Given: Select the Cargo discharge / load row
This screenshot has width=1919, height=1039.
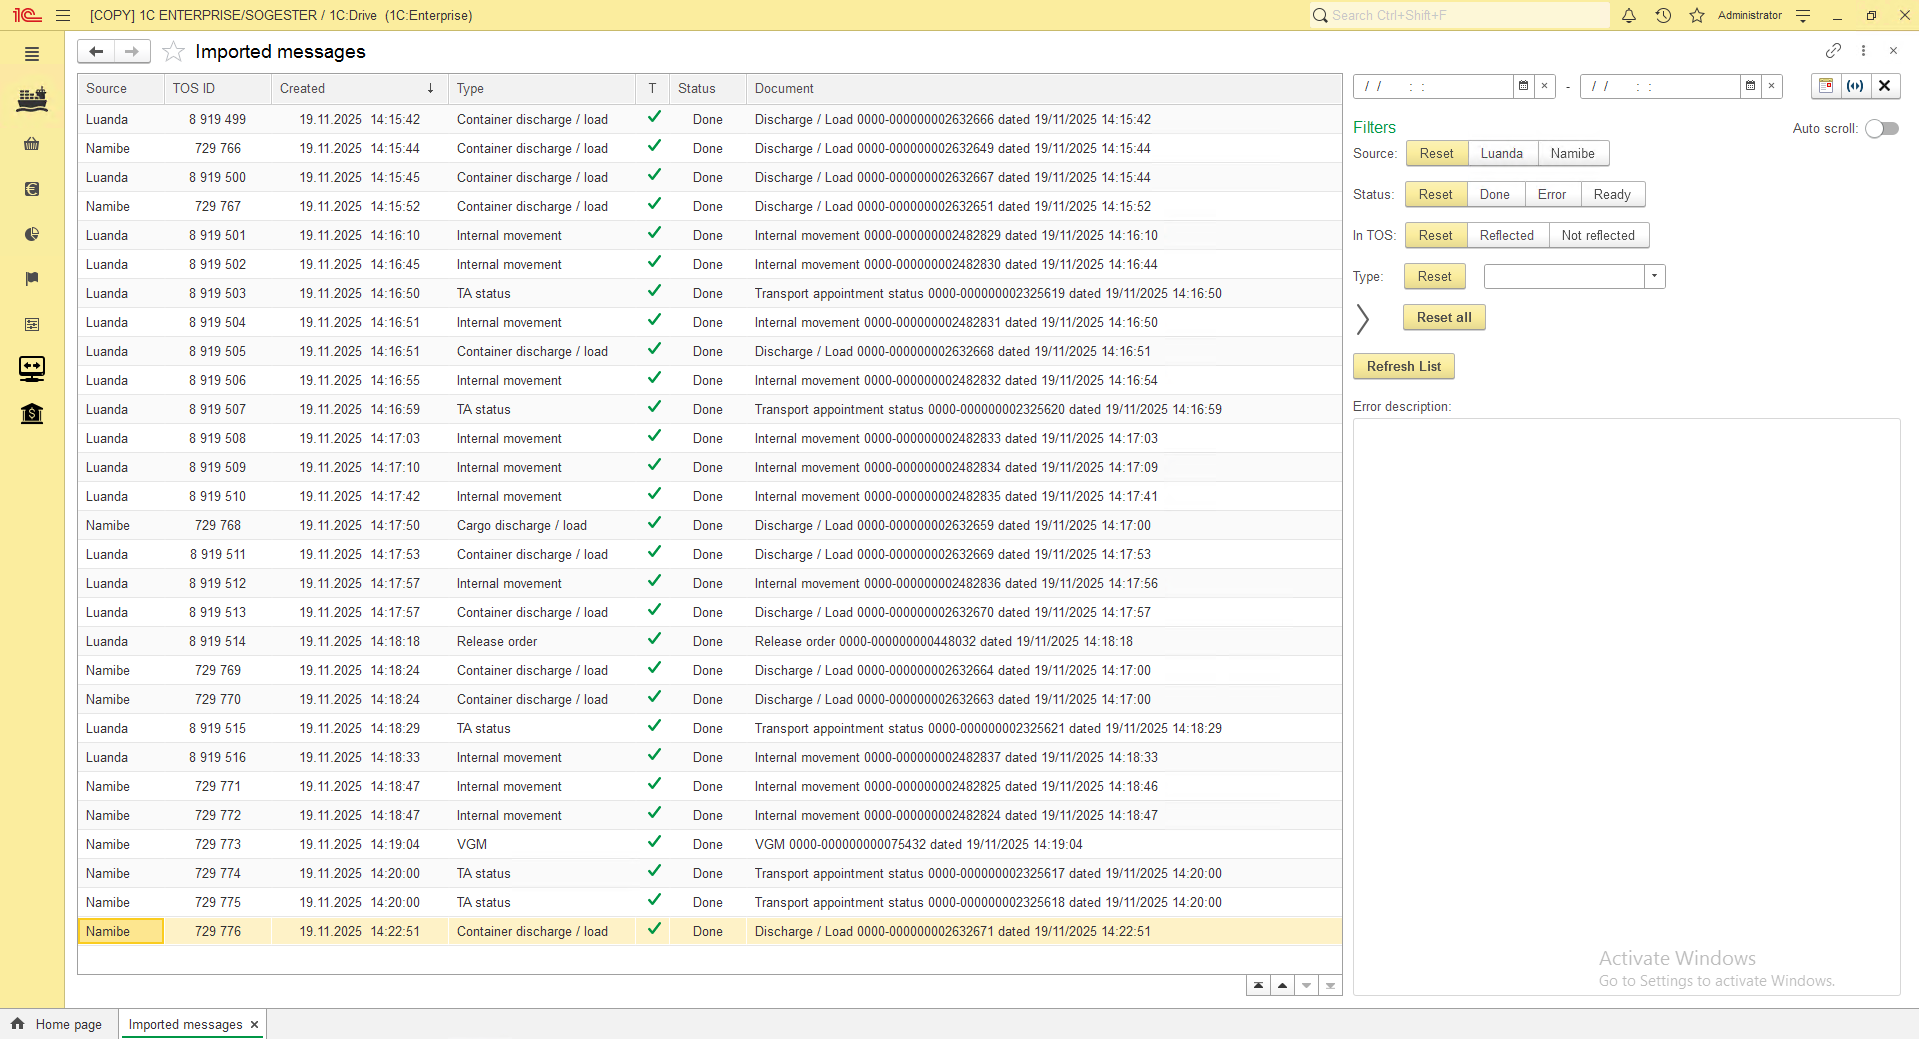Looking at the screenshot, I should 710,525.
